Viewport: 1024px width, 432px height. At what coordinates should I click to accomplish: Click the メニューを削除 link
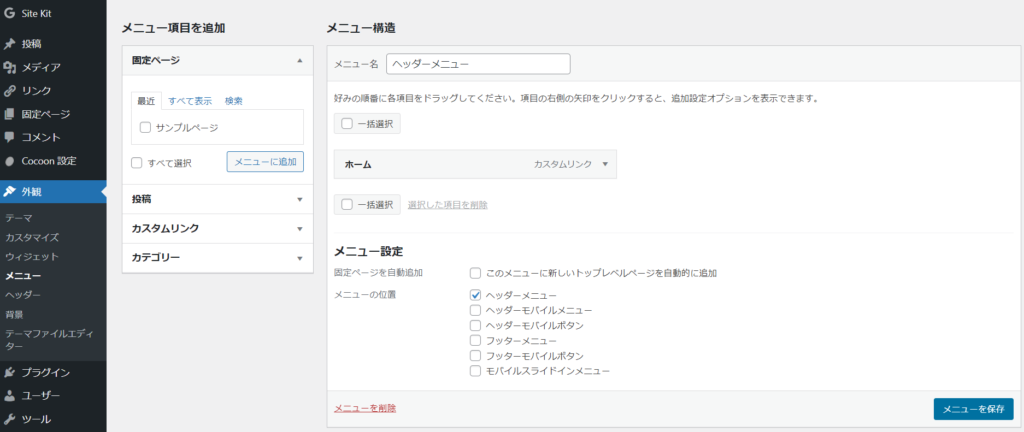click(x=364, y=408)
